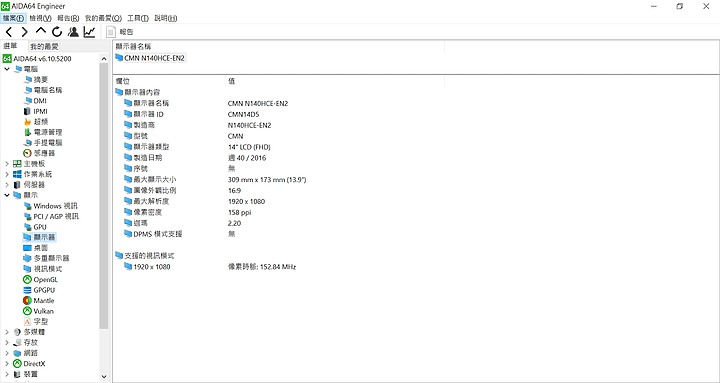Select 超頻 flame item
Screen dimensions: 720x383
pos(35,122)
